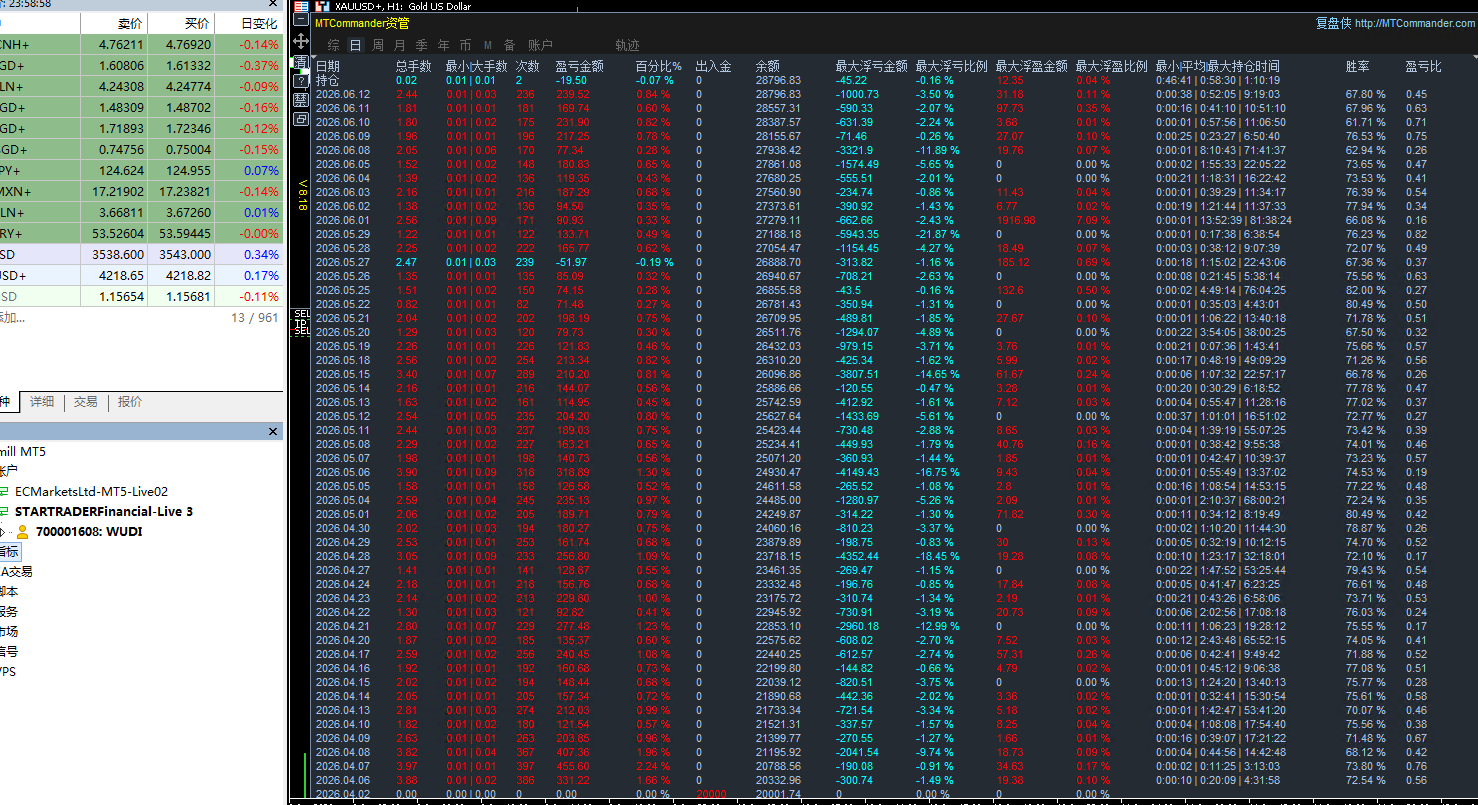Close the Navigator panel
The width and height of the screenshot is (1478, 805).
[x=273, y=432]
